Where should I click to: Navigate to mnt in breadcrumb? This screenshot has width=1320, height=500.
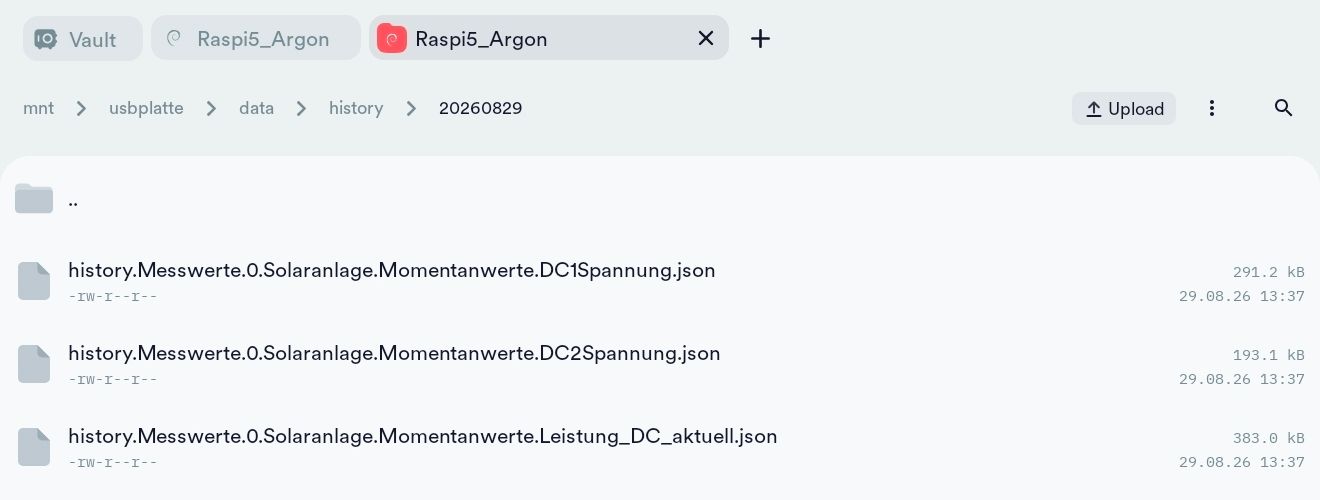click(x=39, y=108)
